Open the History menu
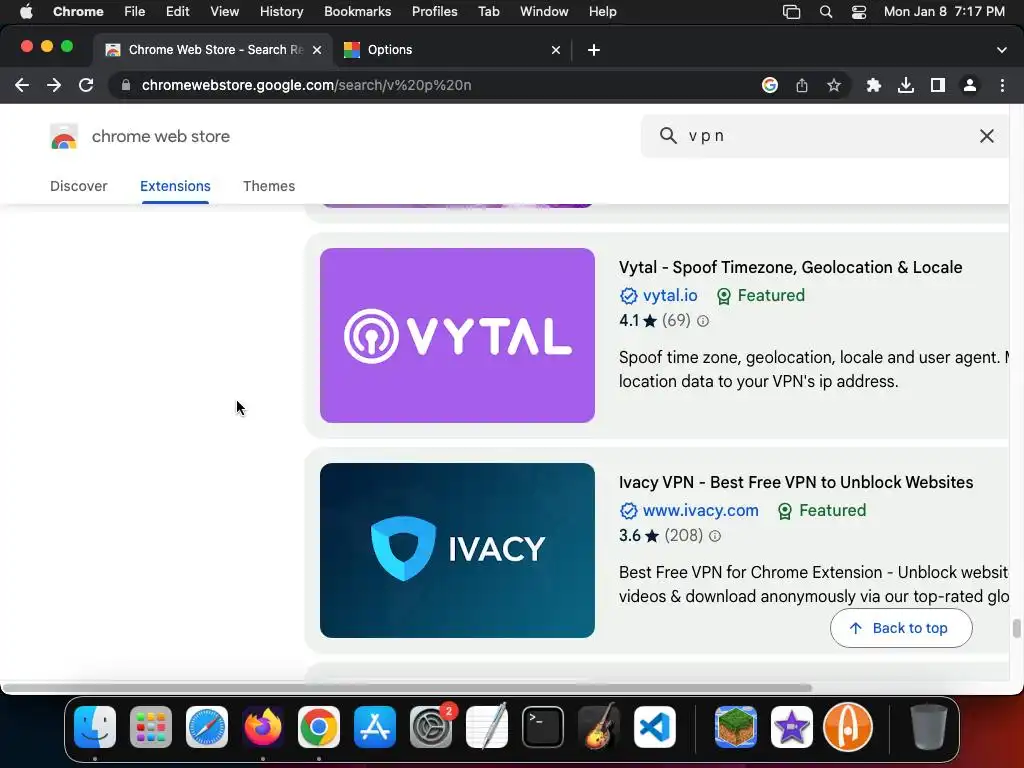The width and height of the screenshot is (1024, 768). pyautogui.click(x=281, y=12)
